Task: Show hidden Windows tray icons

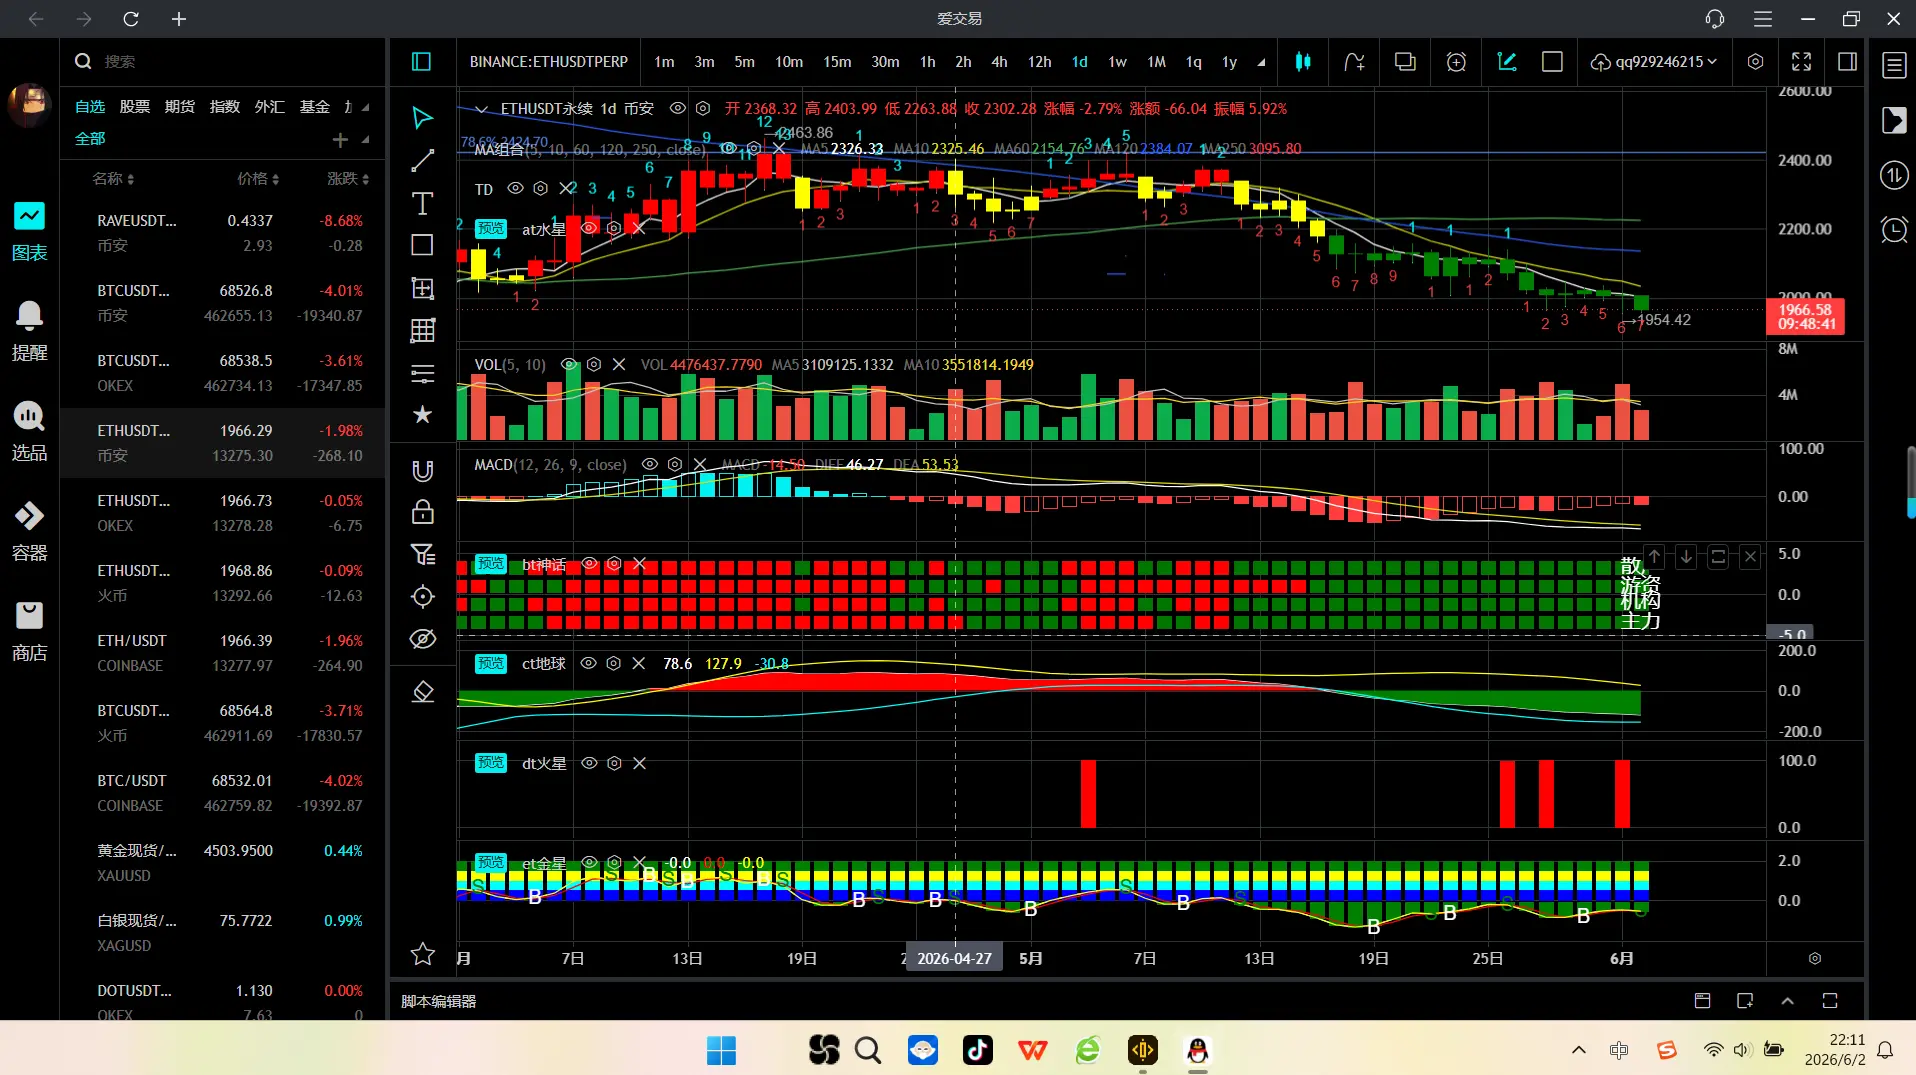Action: pos(1579,1050)
